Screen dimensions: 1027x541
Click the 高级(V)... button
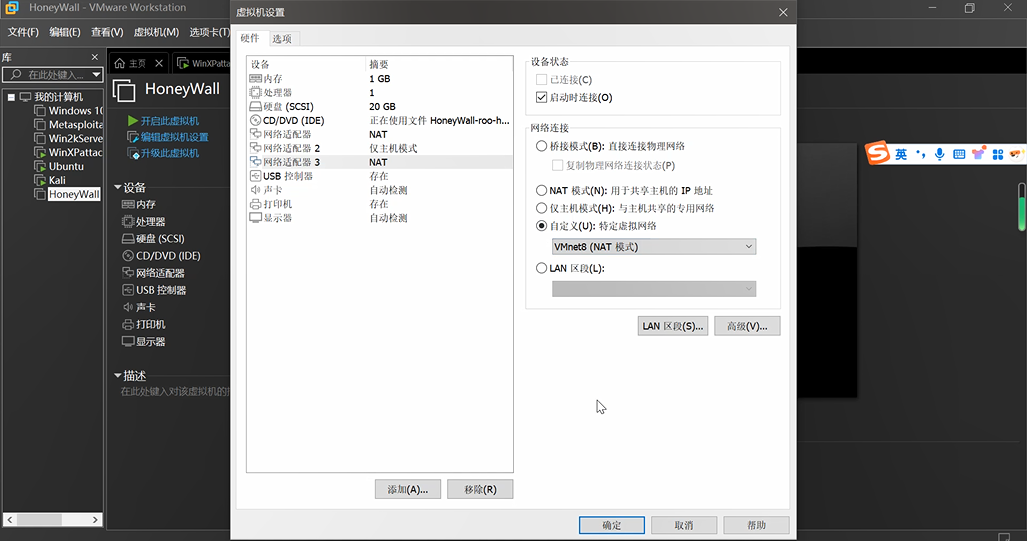click(x=747, y=326)
